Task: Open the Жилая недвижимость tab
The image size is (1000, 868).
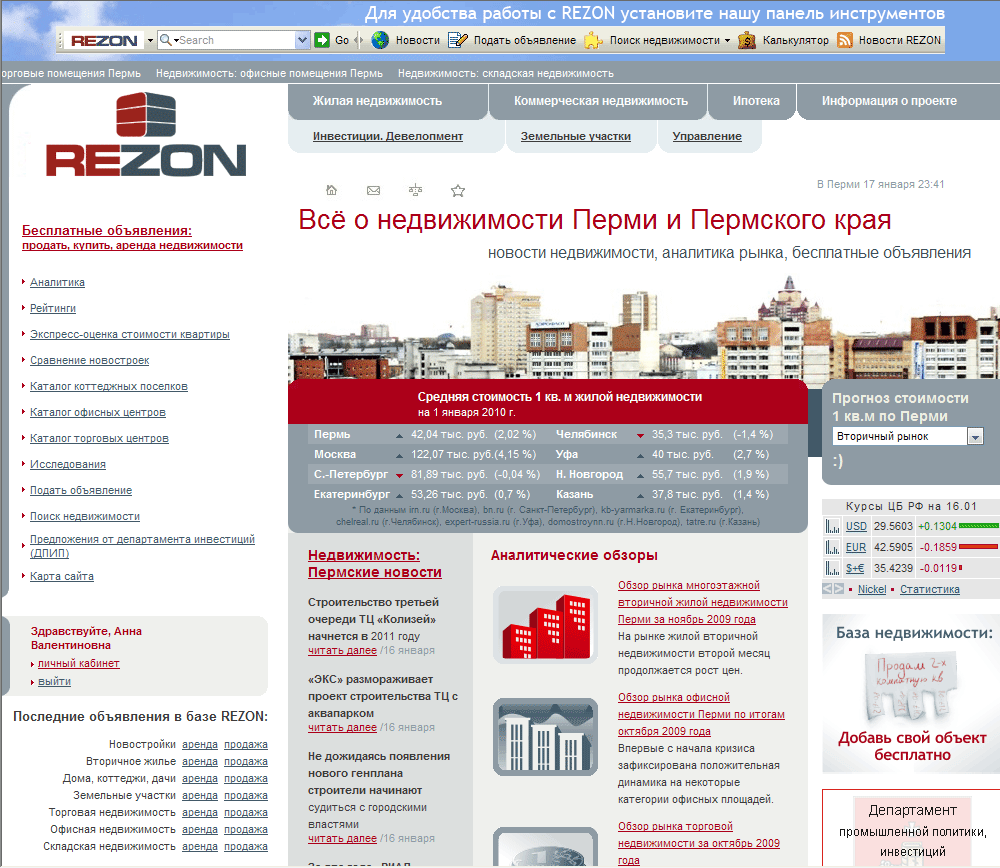Action: (x=377, y=101)
